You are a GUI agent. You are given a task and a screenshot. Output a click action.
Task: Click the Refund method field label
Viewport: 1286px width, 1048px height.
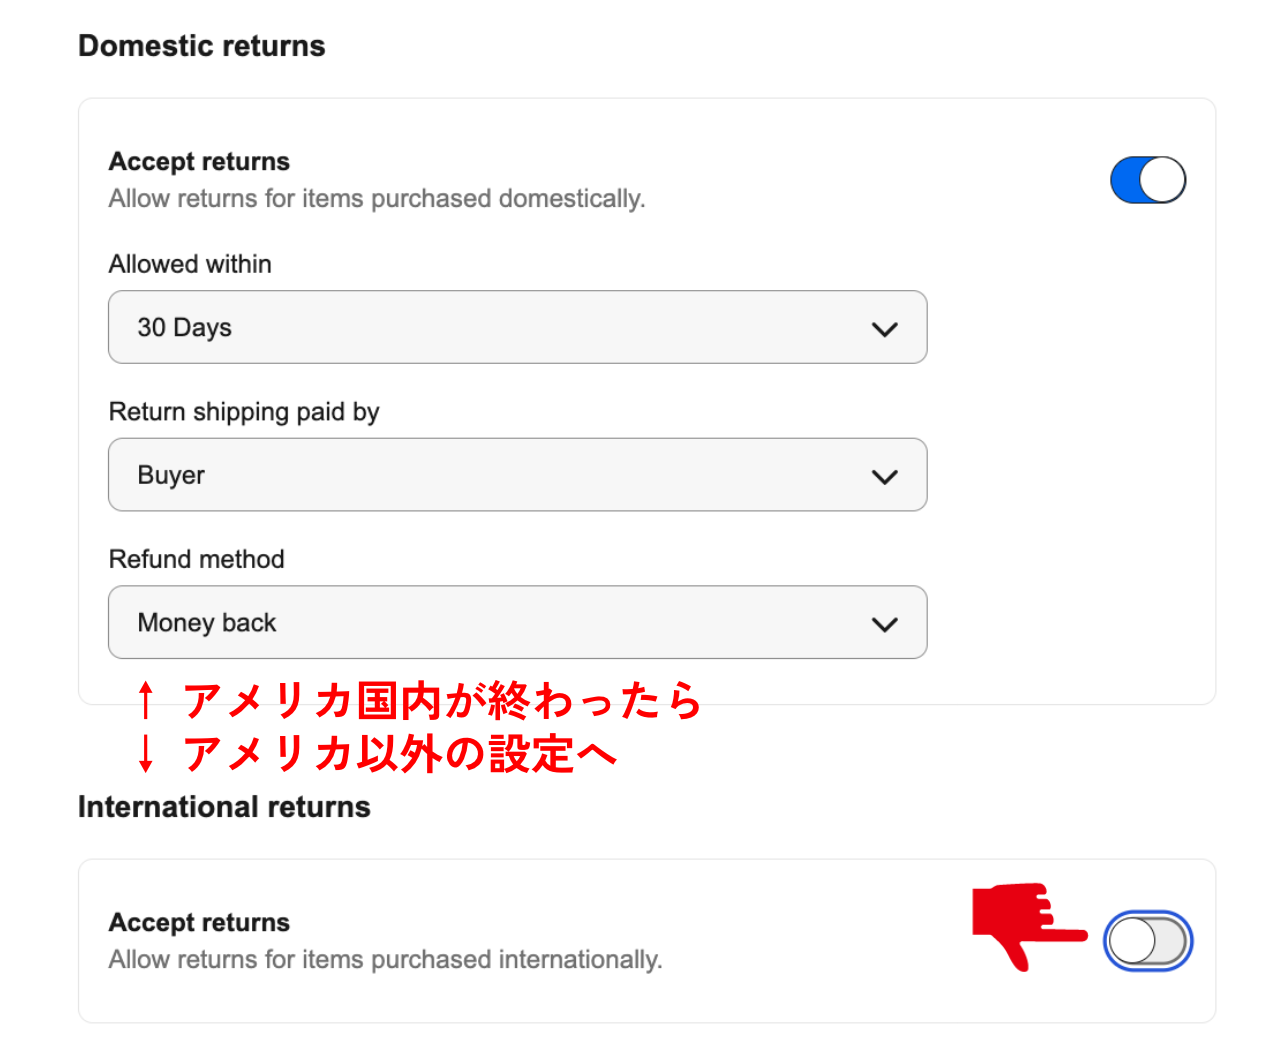tap(196, 559)
